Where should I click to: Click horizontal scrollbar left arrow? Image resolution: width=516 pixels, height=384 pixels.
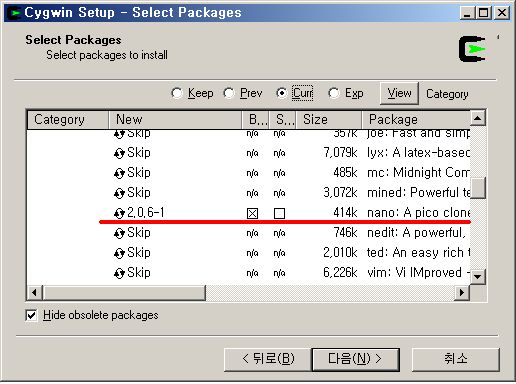click(34, 293)
